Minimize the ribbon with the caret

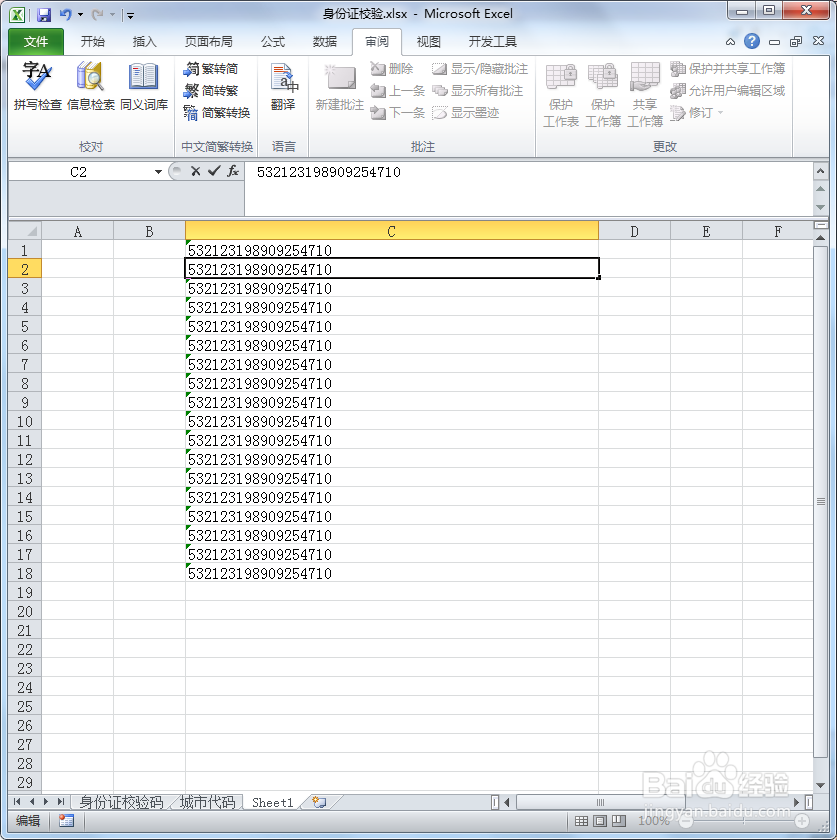tap(730, 42)
